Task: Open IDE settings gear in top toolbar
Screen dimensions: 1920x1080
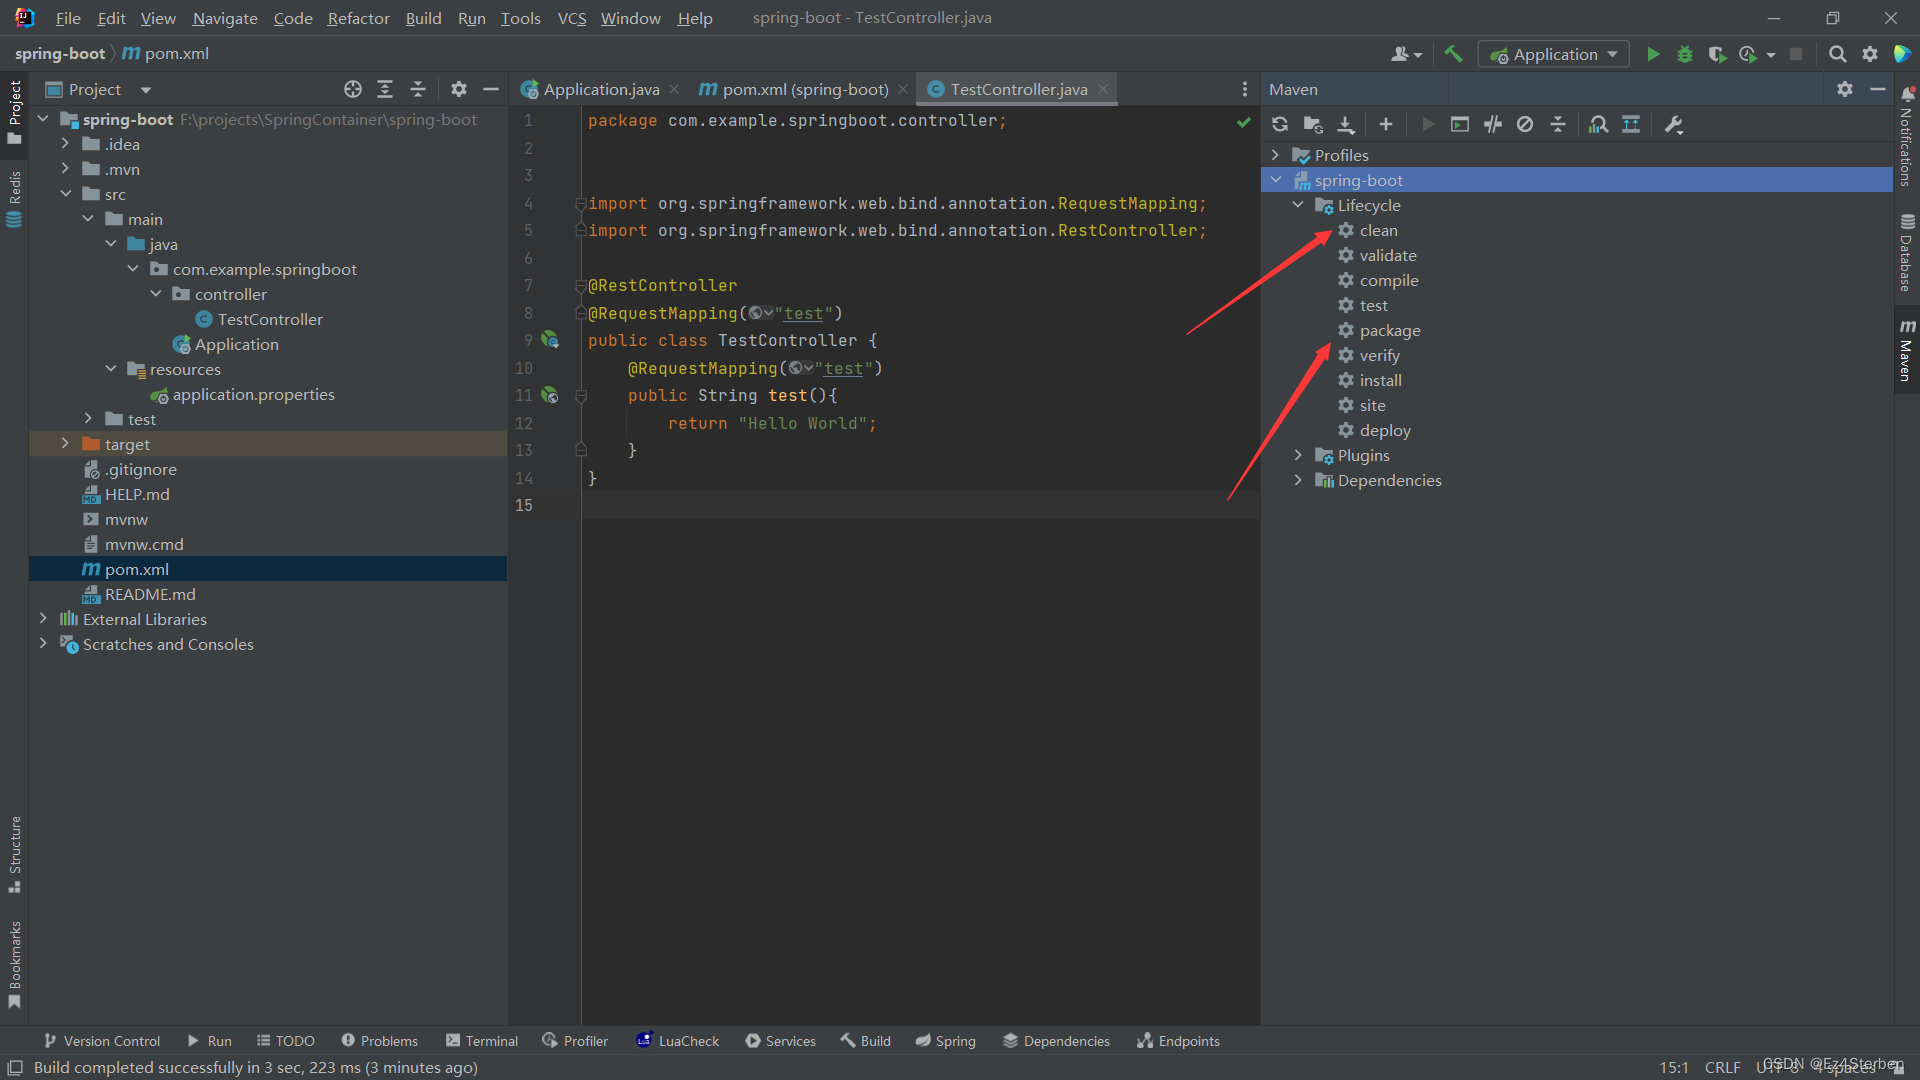Action: [1870, 54]
